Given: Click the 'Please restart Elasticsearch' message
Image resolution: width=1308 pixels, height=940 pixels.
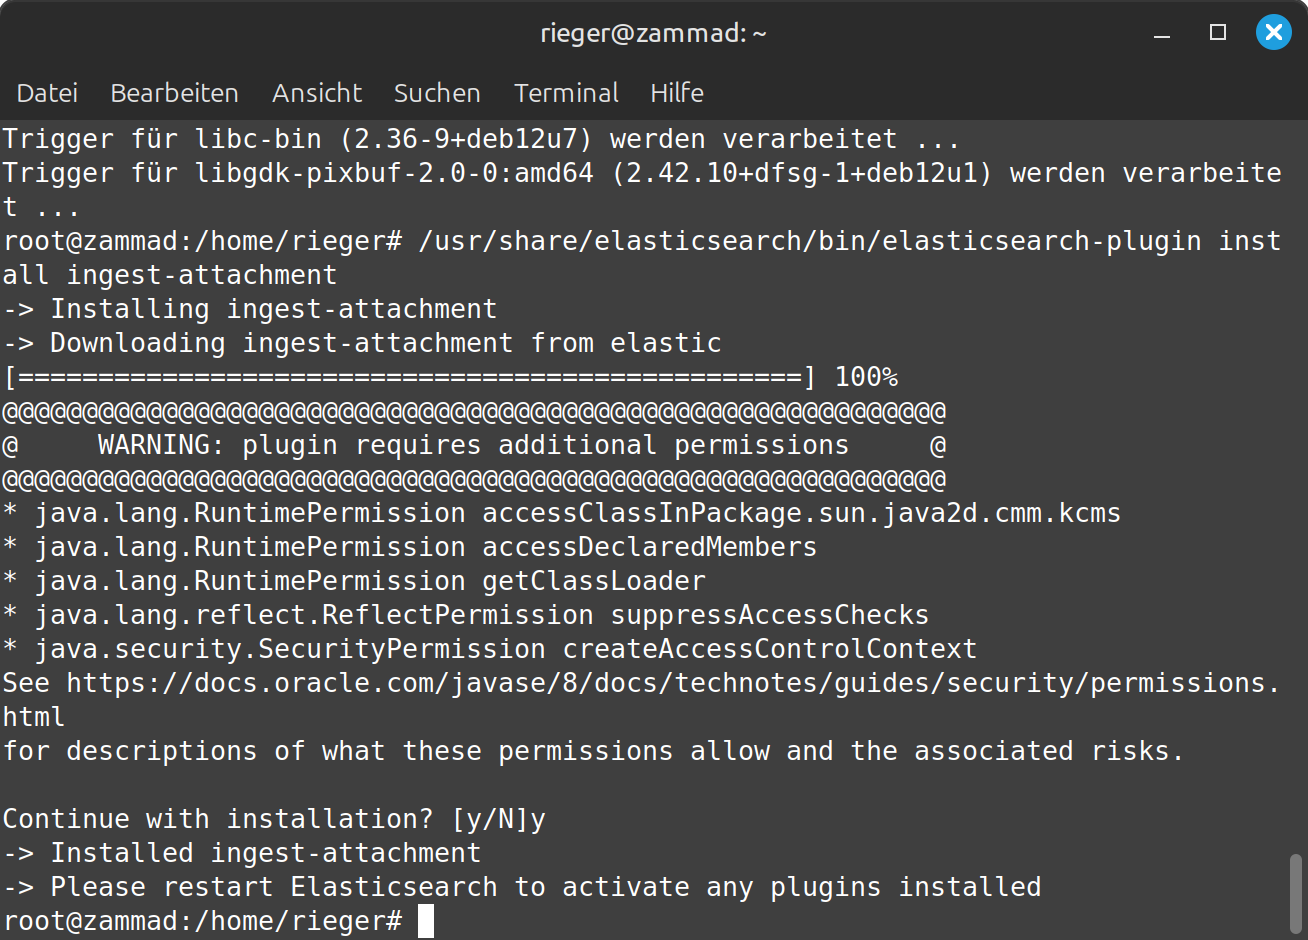Looking at the screenshot, I should 522,887.
